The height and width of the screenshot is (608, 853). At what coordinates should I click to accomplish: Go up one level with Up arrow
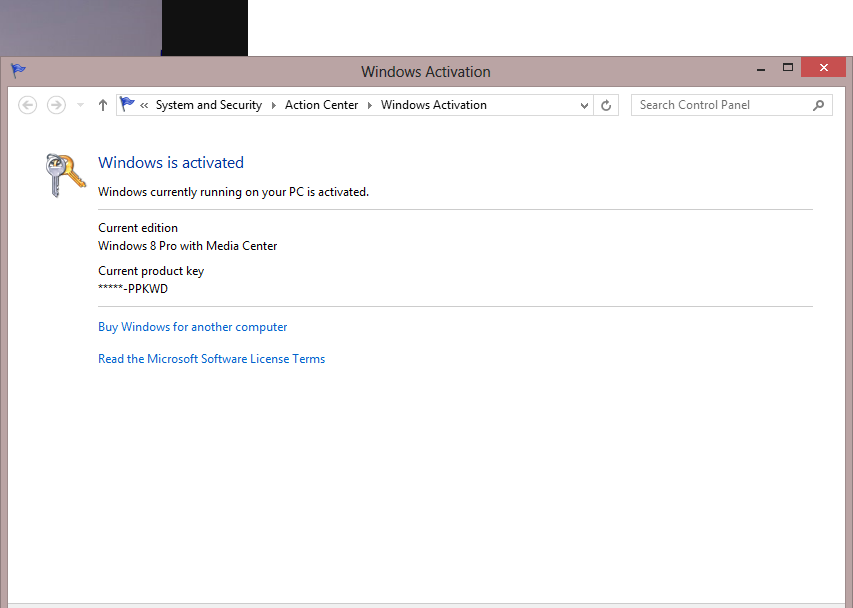click(x=102, y=105)
